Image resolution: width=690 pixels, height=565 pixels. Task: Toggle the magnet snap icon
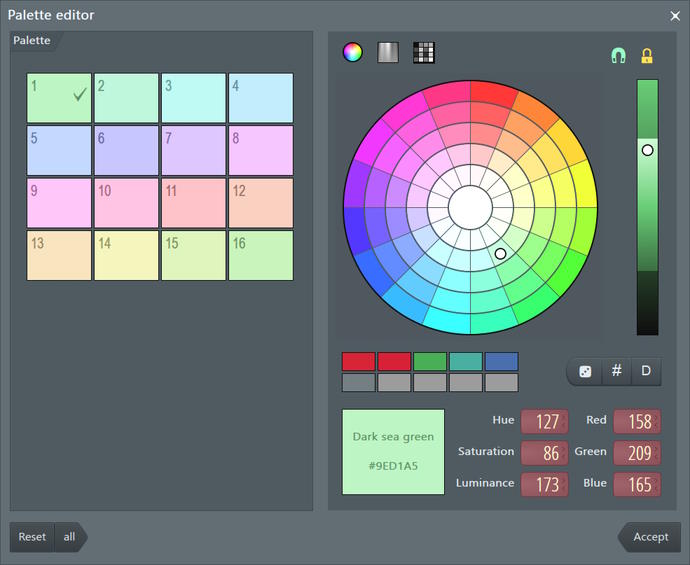(x=619, y=56)
